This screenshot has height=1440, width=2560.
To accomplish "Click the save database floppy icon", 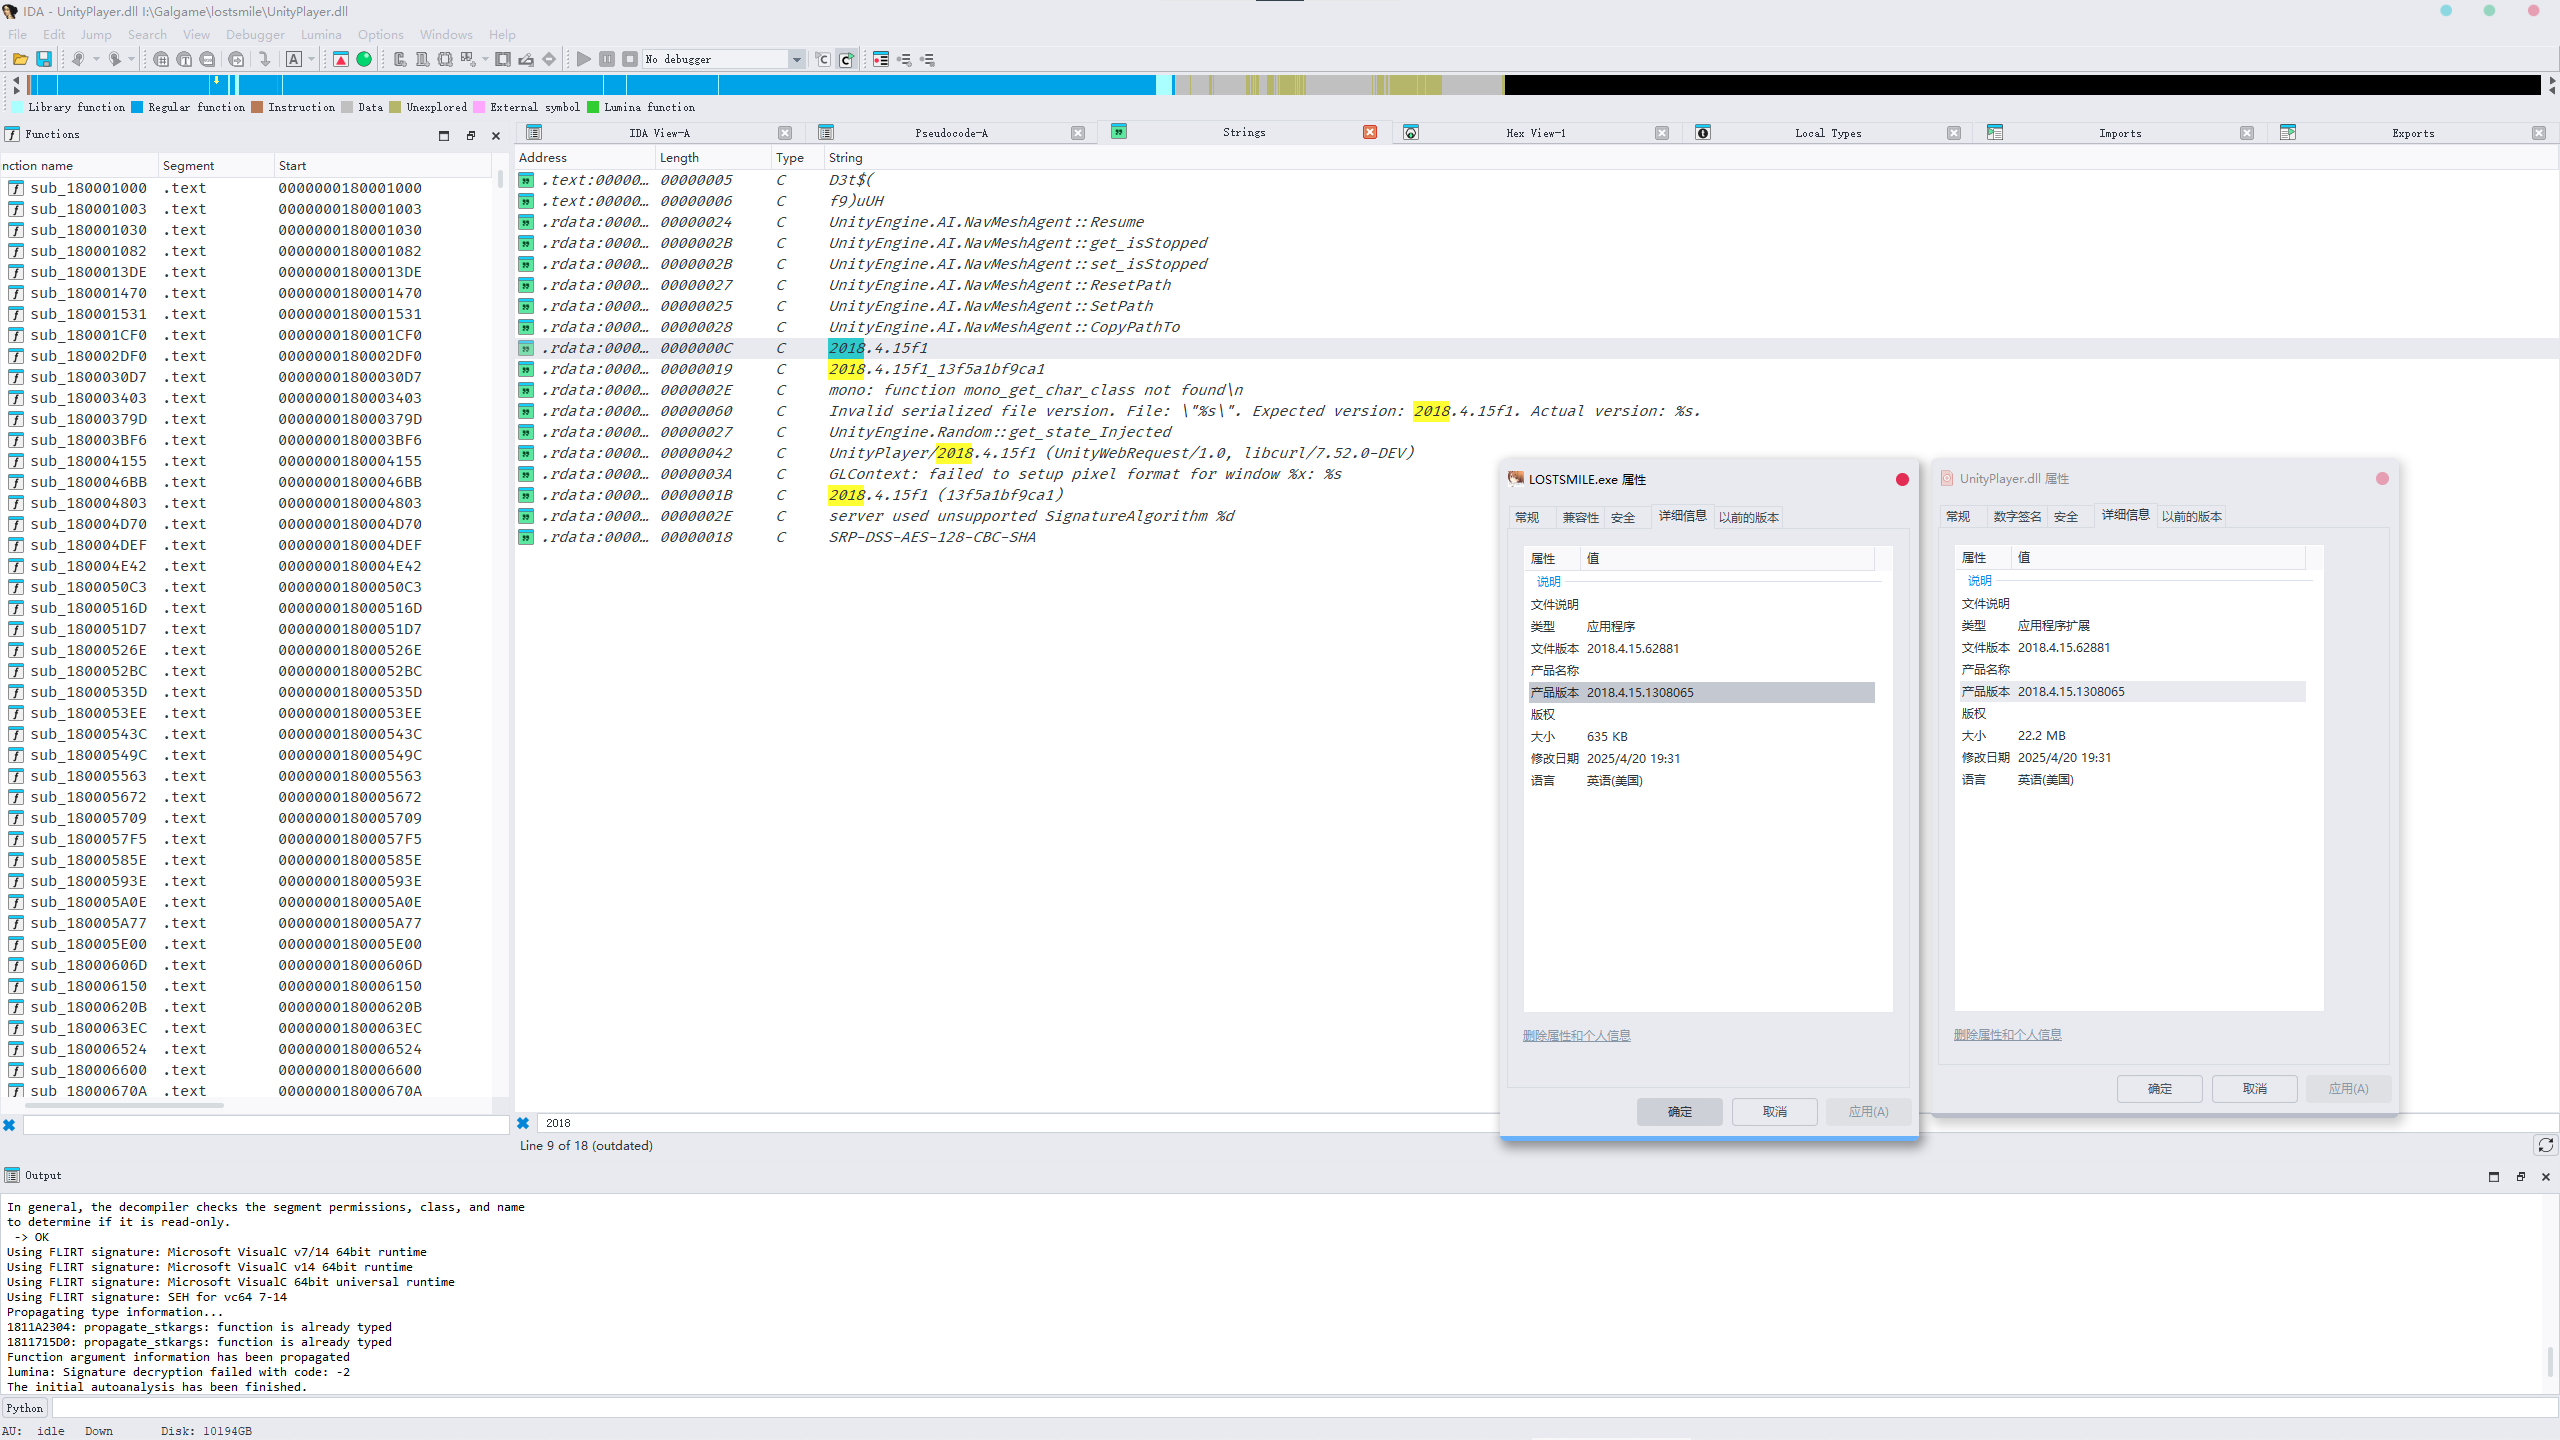I will click(44, 59).
